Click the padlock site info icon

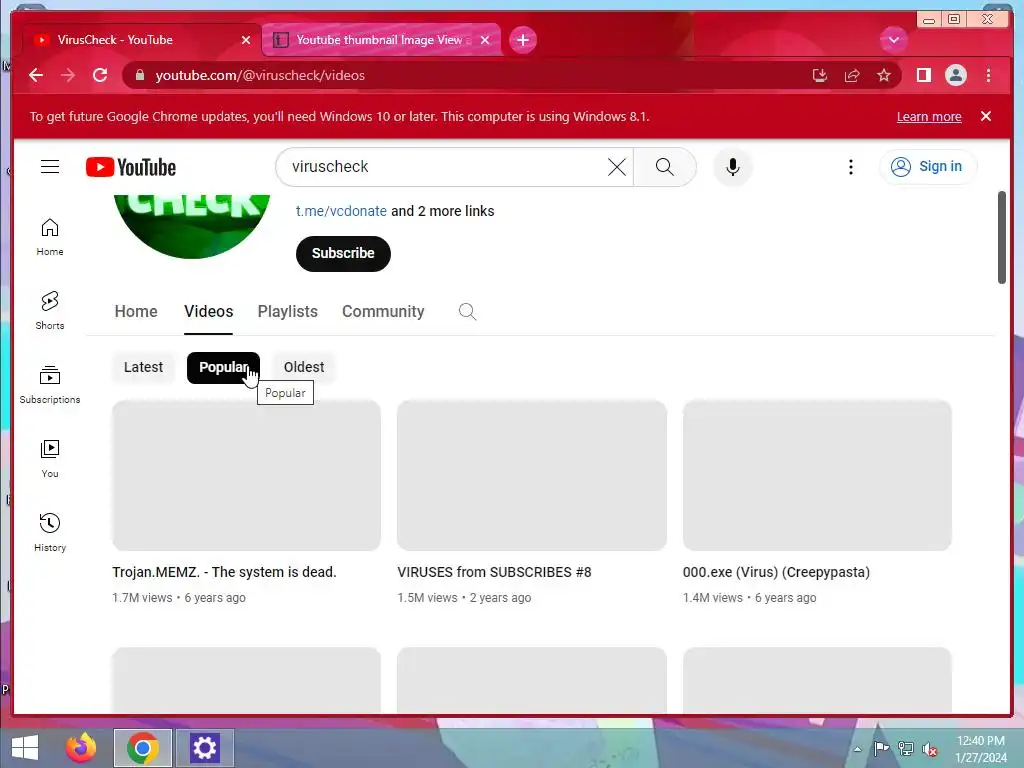139,75
